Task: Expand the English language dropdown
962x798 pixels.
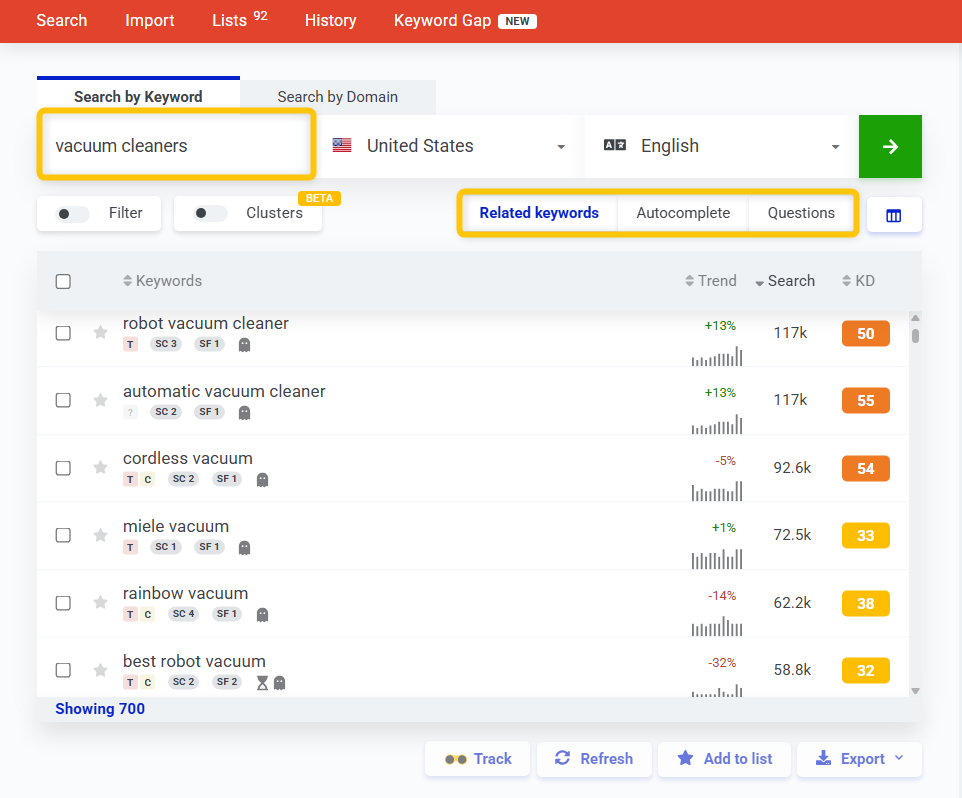Action: point(721,146)
